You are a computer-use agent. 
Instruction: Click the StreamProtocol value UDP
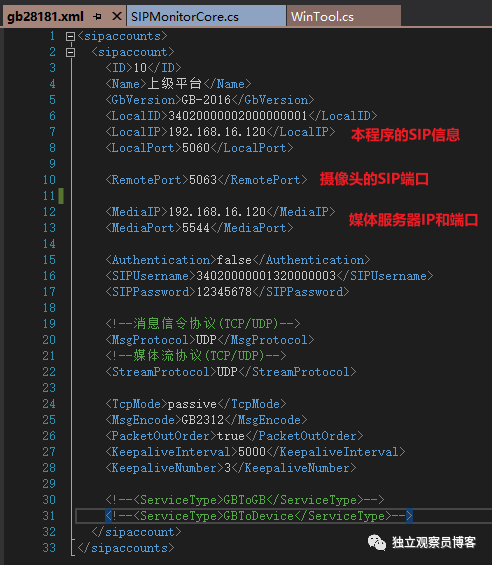[227, 372]
